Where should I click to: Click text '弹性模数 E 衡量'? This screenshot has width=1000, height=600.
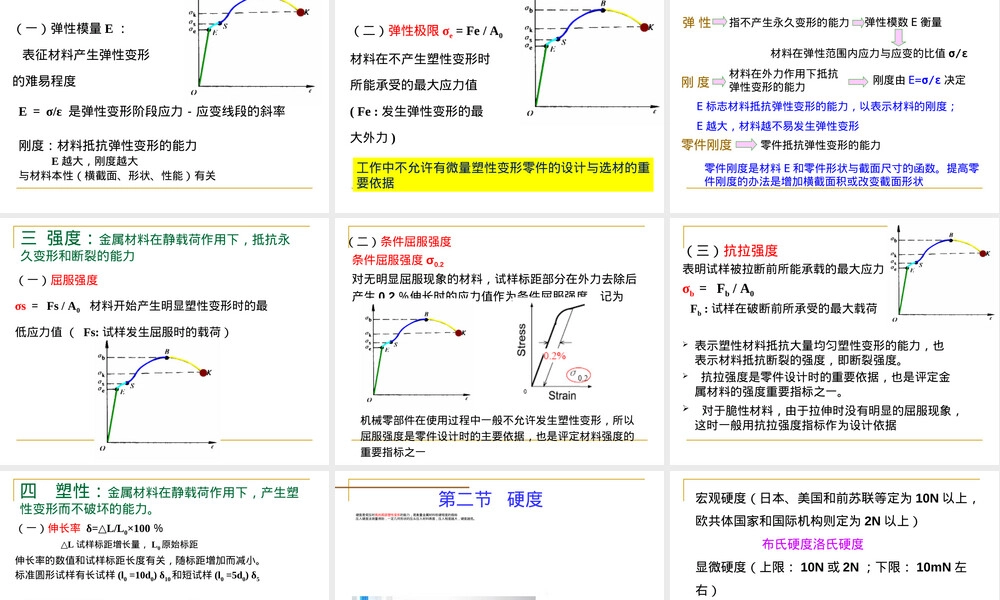903,22
